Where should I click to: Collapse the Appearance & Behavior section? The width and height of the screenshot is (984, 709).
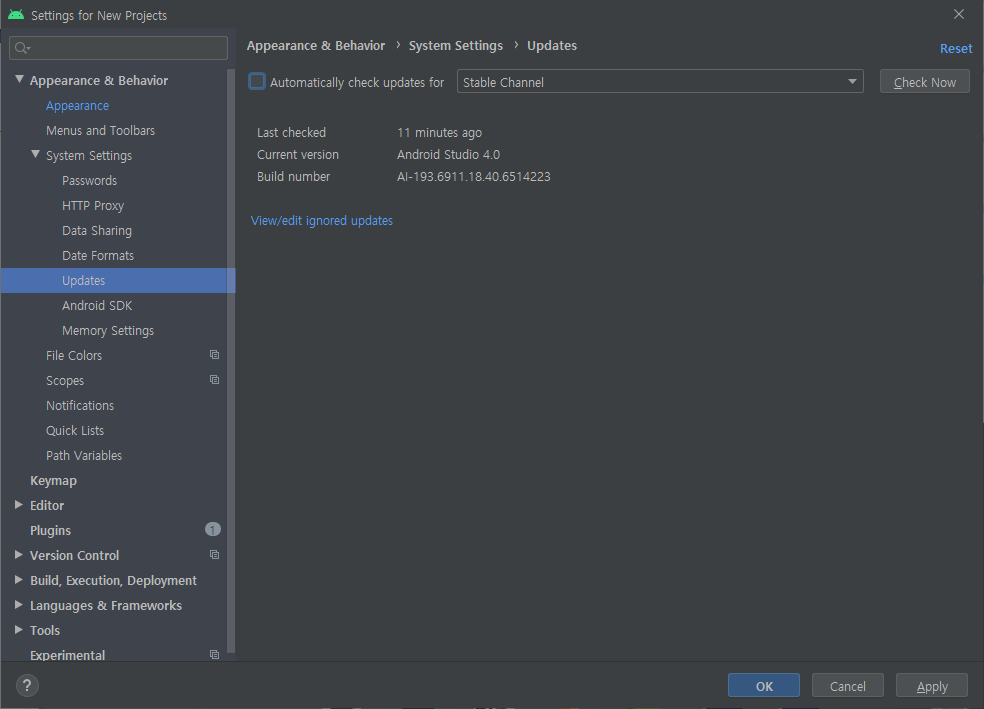coord(19,80)
